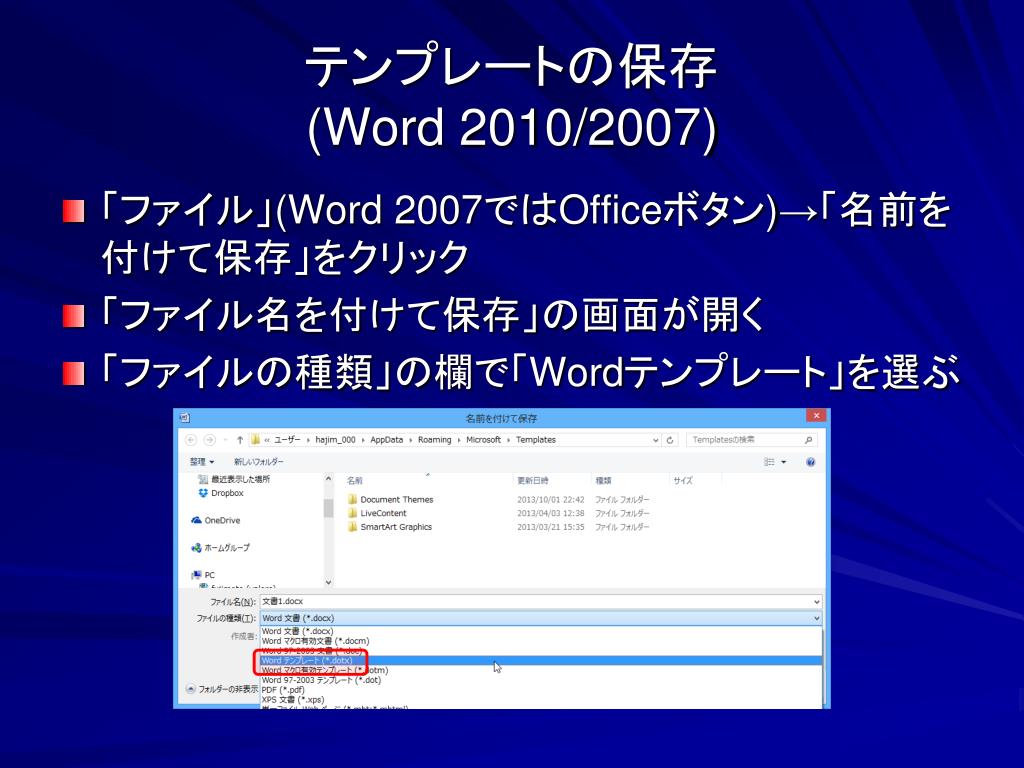Viewport: 1024px width, 768px height.
Task: Click the navigation pane scroll-up arrow
Action: tap(328, 479)
